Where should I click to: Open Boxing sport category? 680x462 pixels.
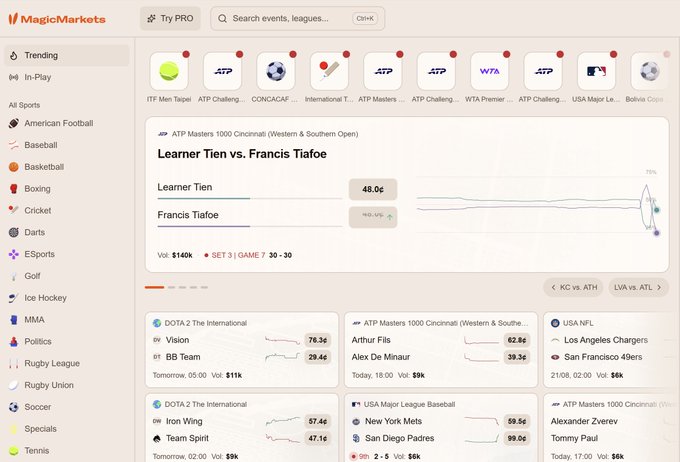(67, 189)
